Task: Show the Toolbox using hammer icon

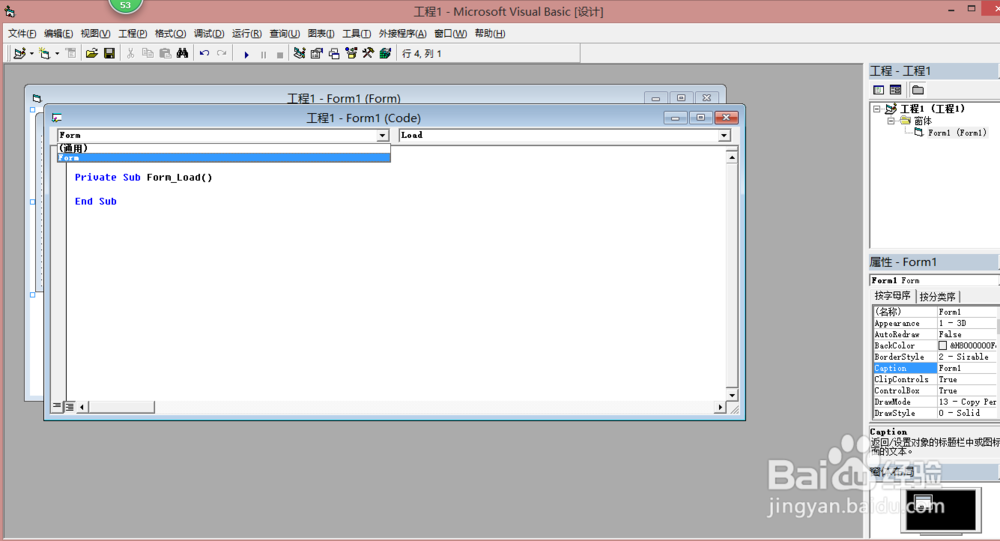Action: (368, 54)
